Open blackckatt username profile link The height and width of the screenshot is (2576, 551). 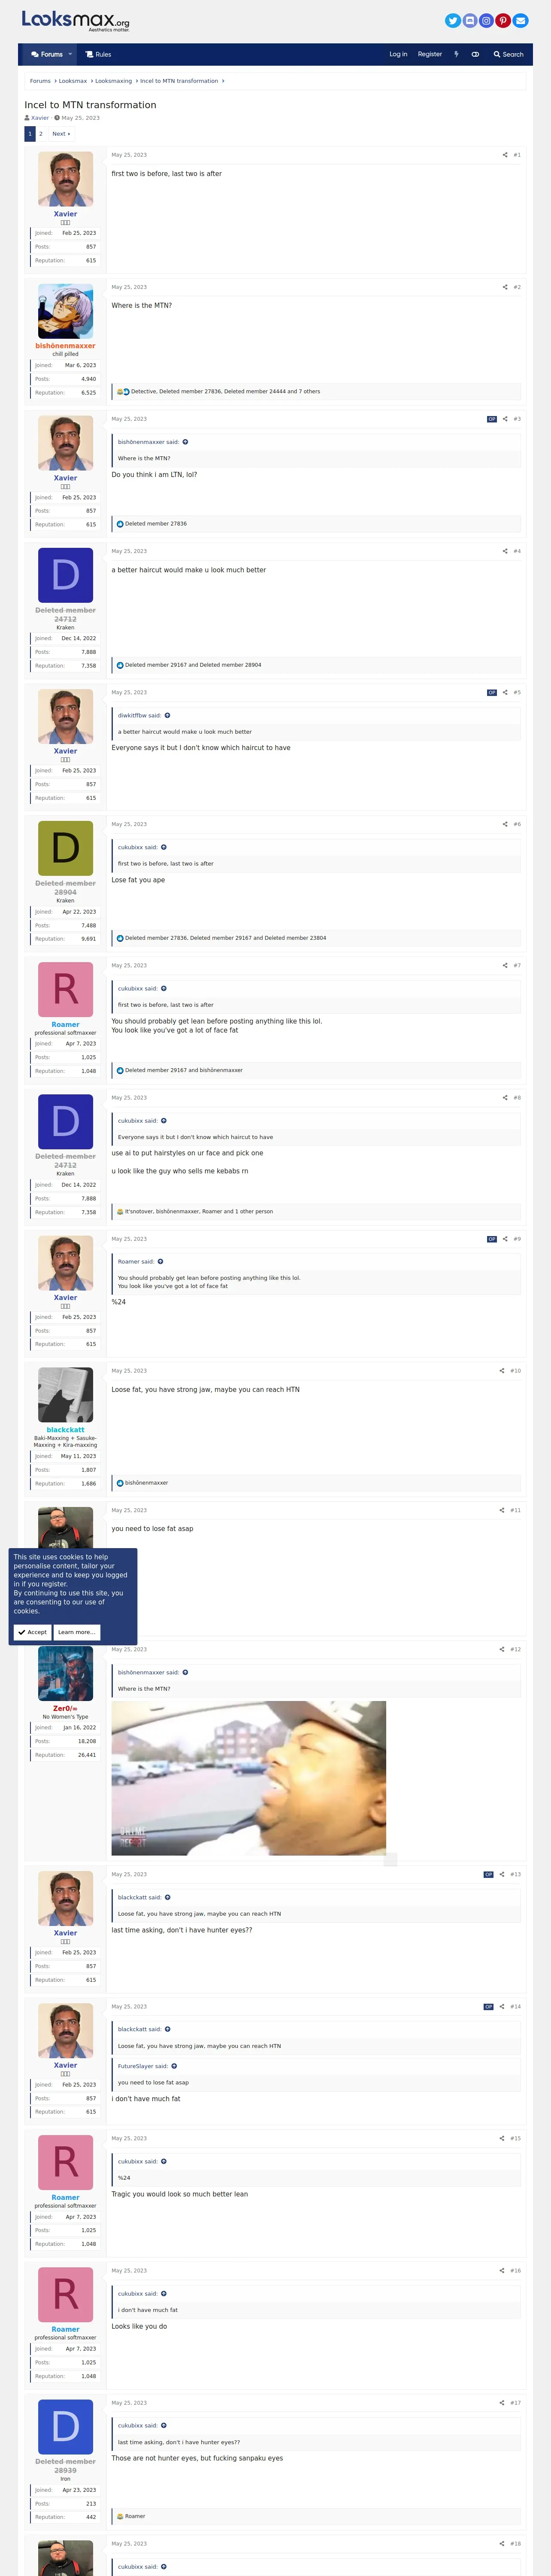65,1430
